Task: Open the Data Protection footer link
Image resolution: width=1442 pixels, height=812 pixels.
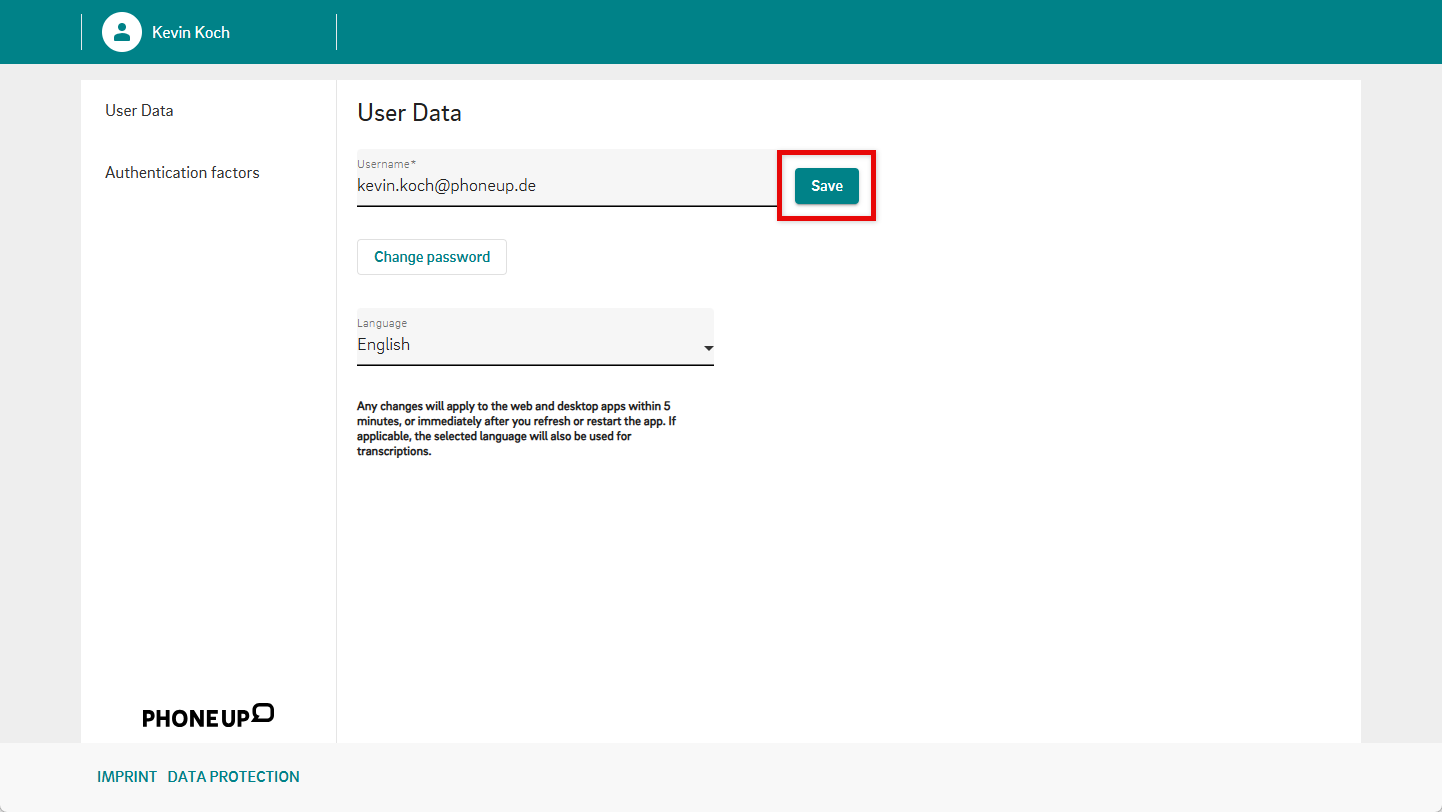Action: click(233, 777)
